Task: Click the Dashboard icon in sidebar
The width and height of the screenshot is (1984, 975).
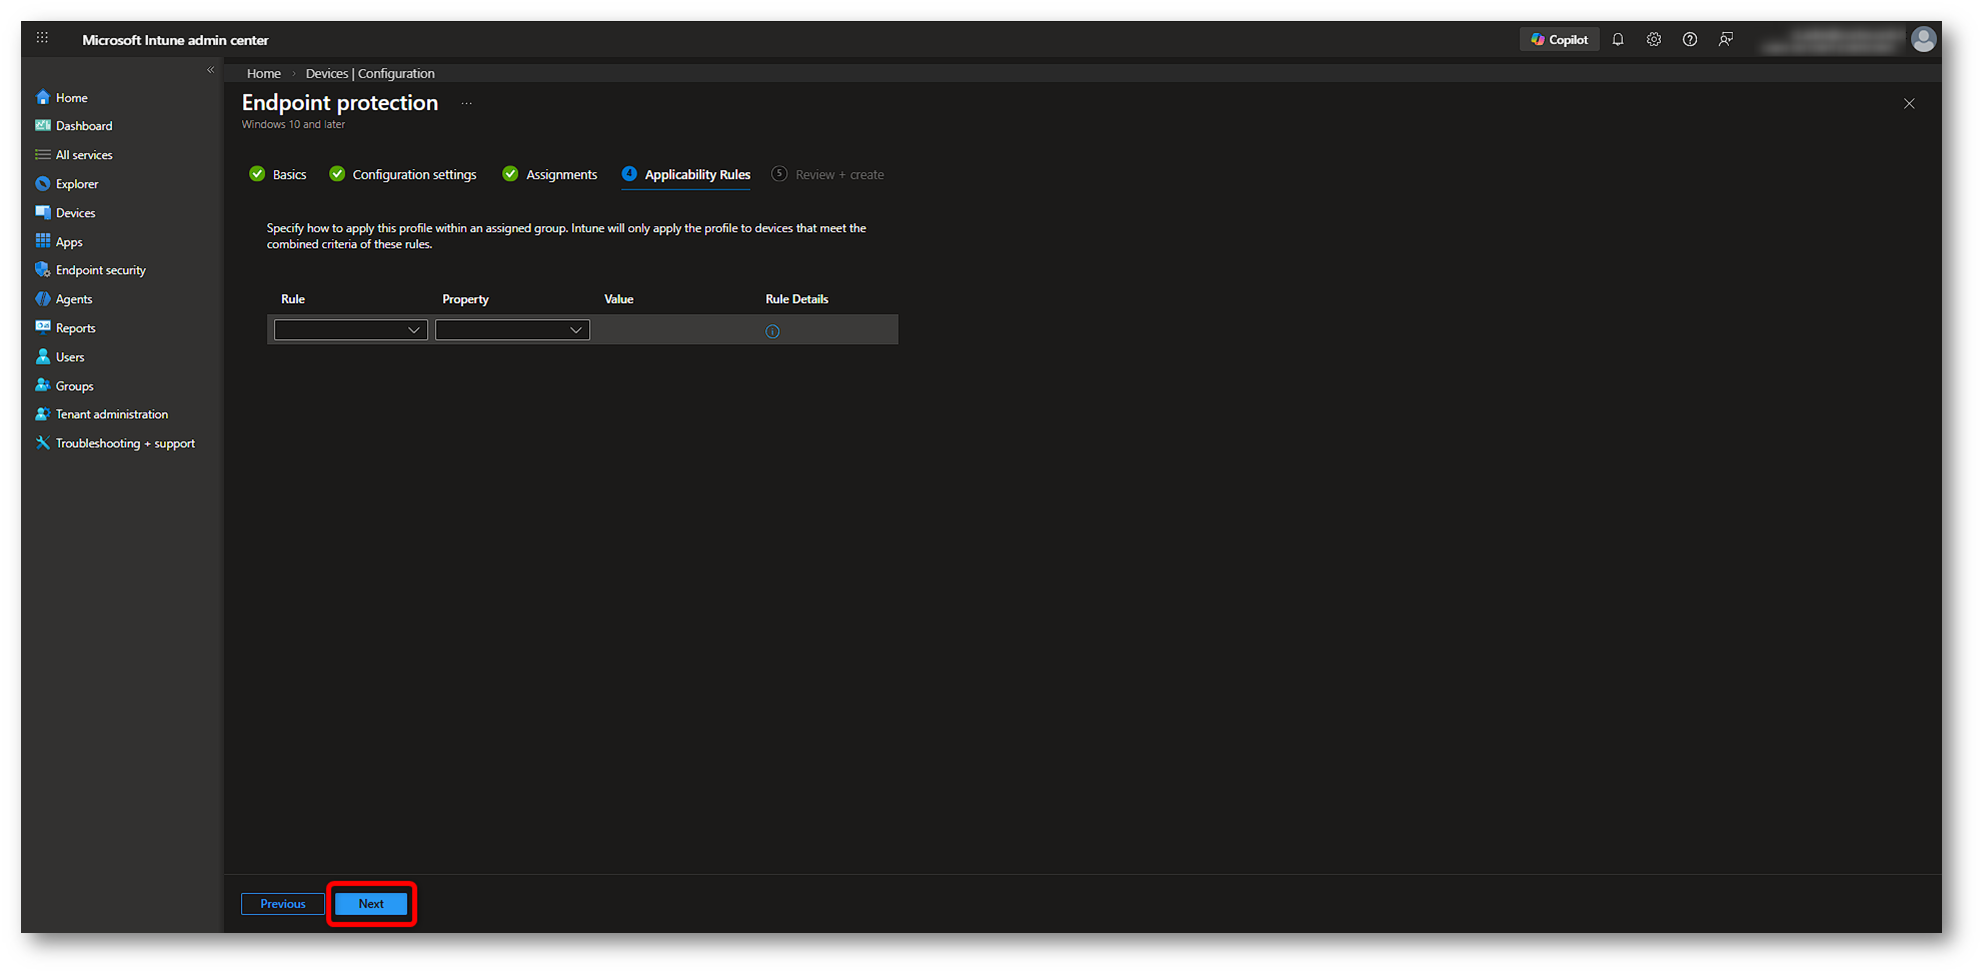Action: (43, 126)
